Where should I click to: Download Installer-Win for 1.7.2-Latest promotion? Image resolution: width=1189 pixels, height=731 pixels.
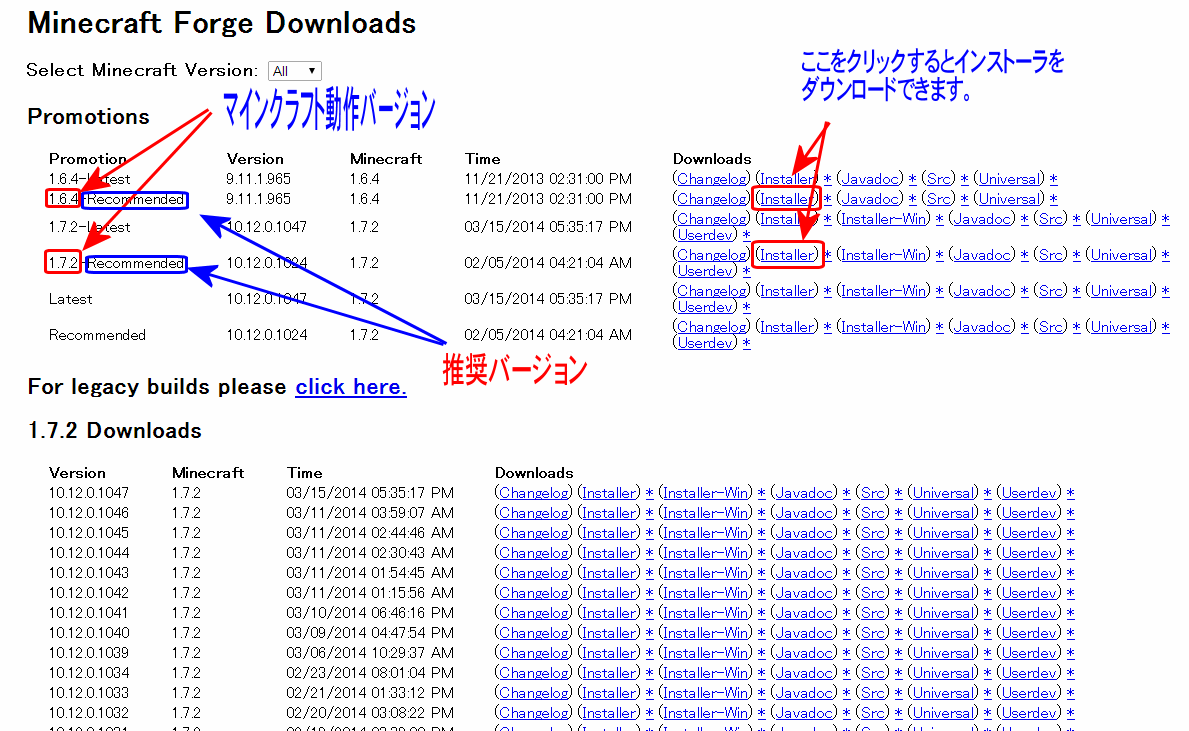(883, 219)
